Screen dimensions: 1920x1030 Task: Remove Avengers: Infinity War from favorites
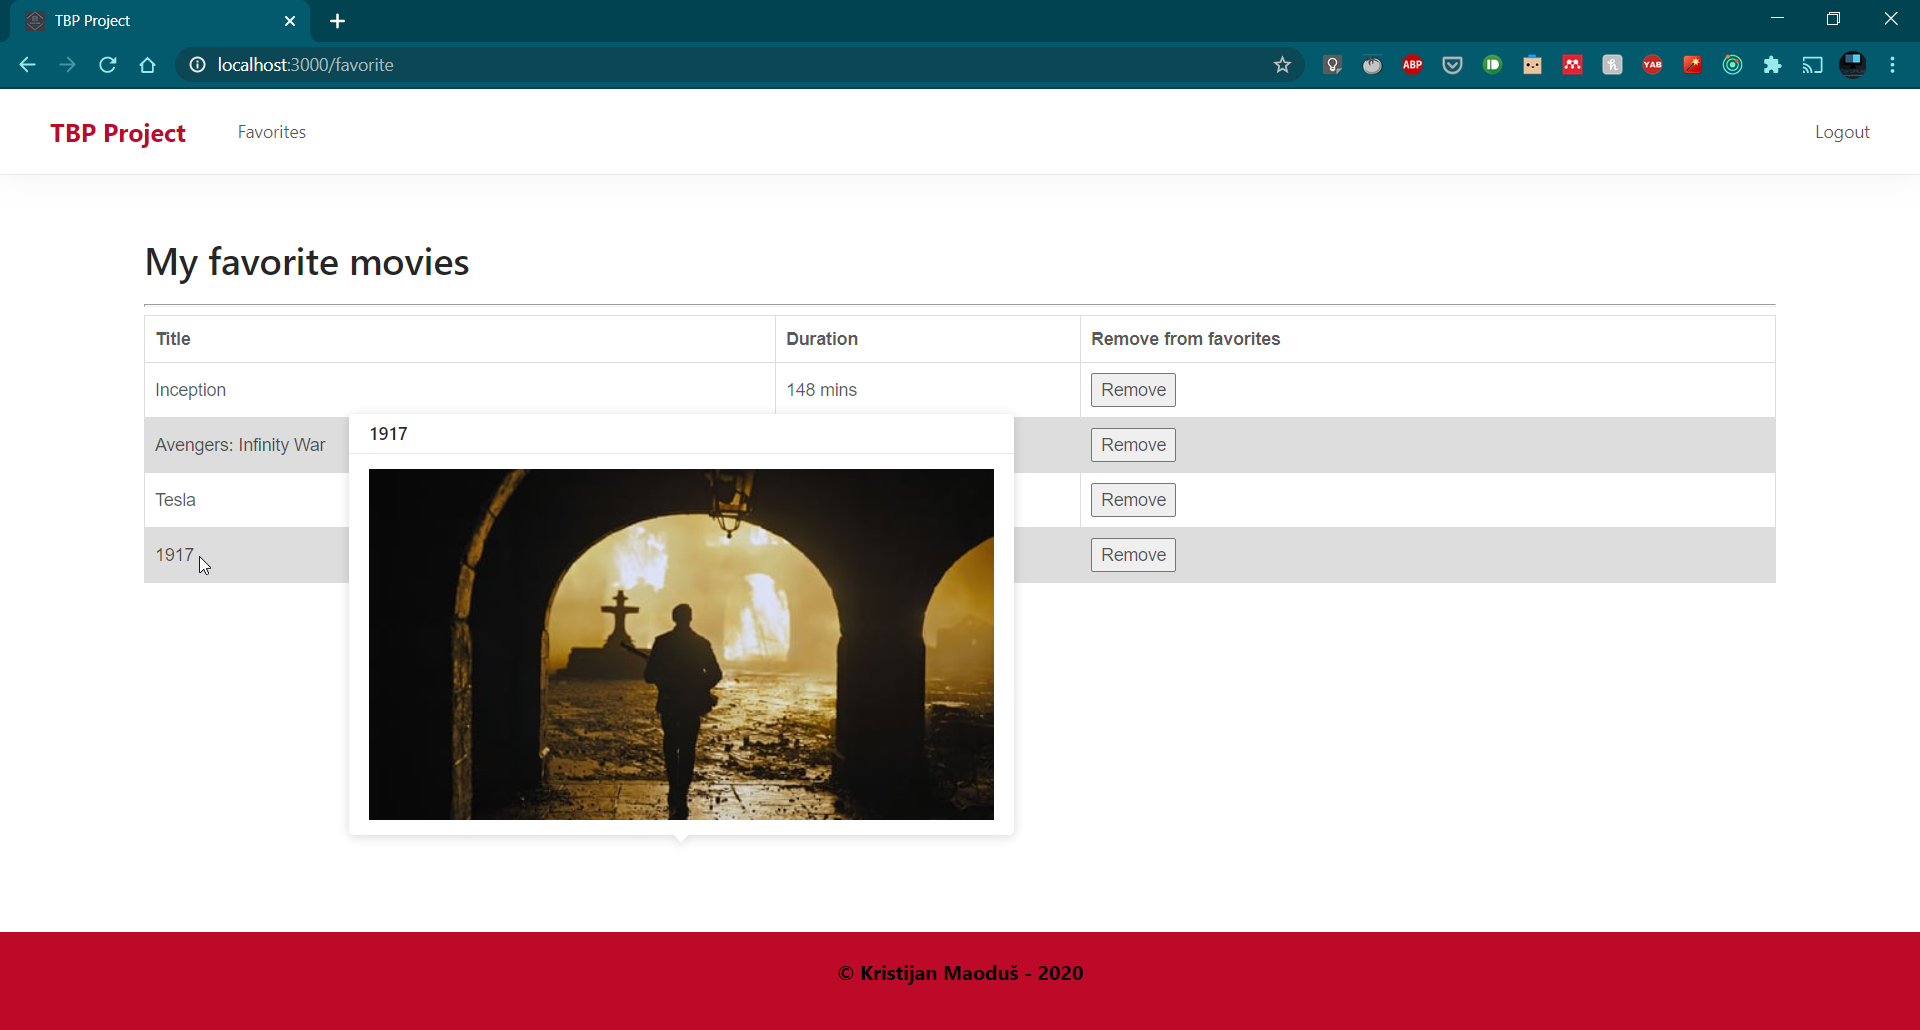coord(1133,445)
